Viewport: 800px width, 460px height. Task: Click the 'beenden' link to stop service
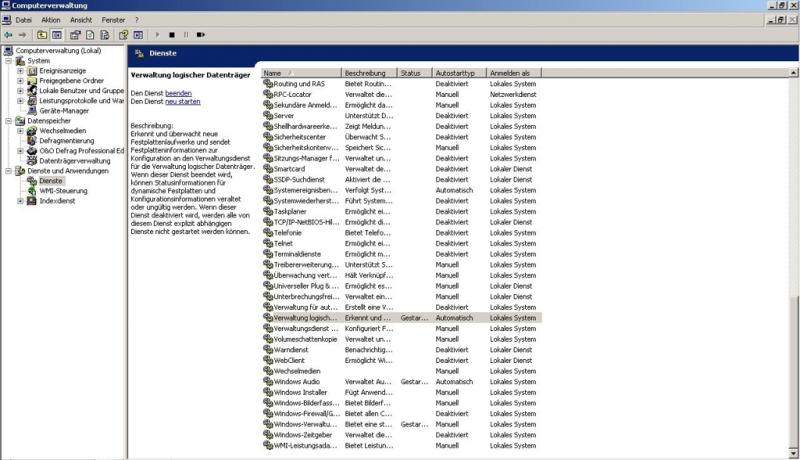click(x=178, y=92)
